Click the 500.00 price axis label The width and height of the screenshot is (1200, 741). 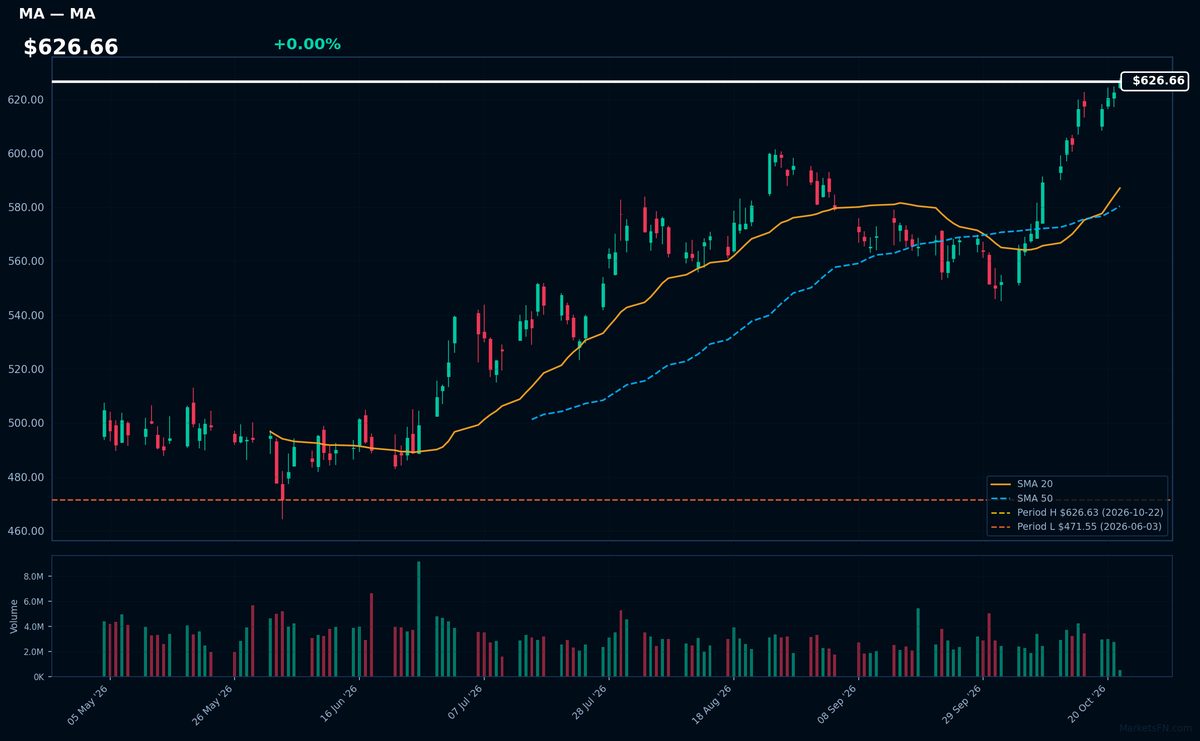[26, 424]
